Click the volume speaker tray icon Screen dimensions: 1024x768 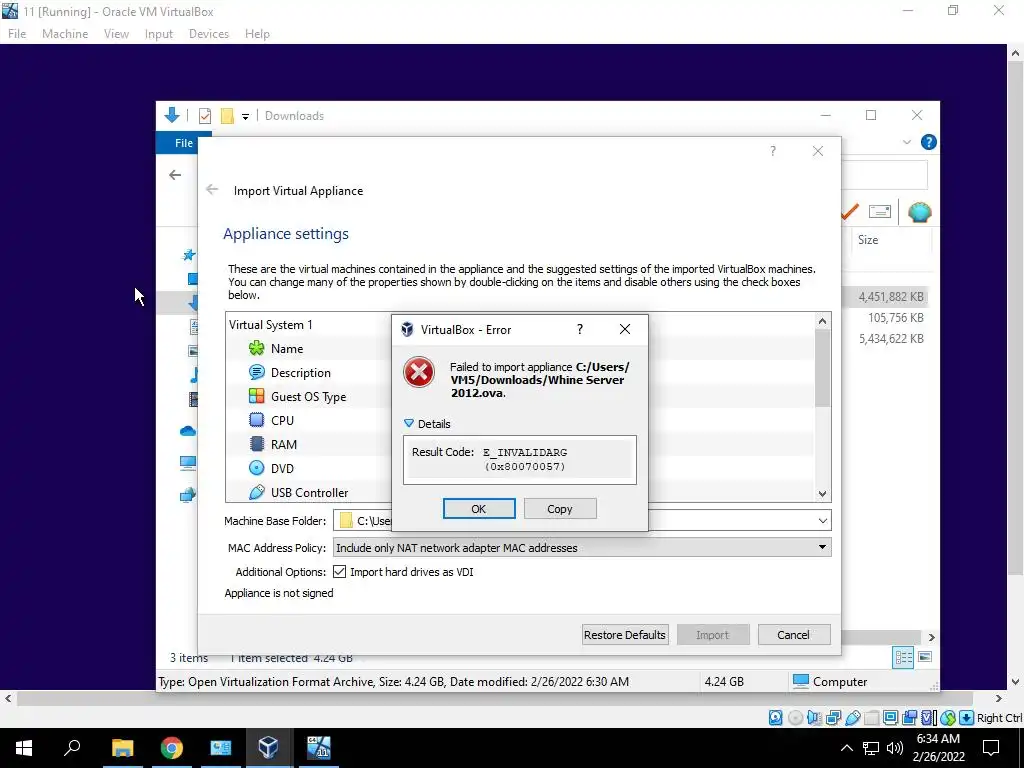point(895,748)
